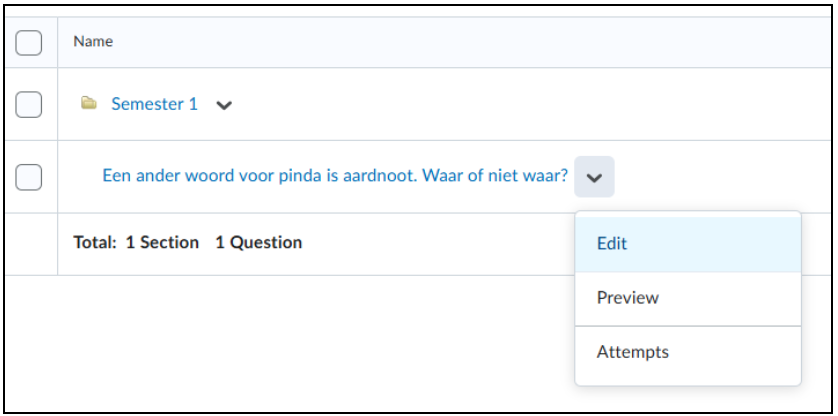Select the checkbox for the pinda question
This screenshot has height=416, width=838.
click(x=28, y=177)
